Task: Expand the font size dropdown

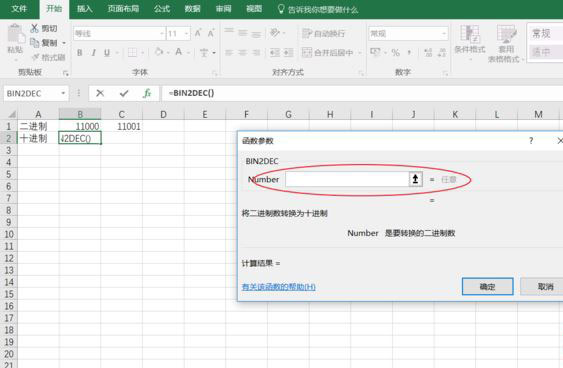Action: (186, 34)
